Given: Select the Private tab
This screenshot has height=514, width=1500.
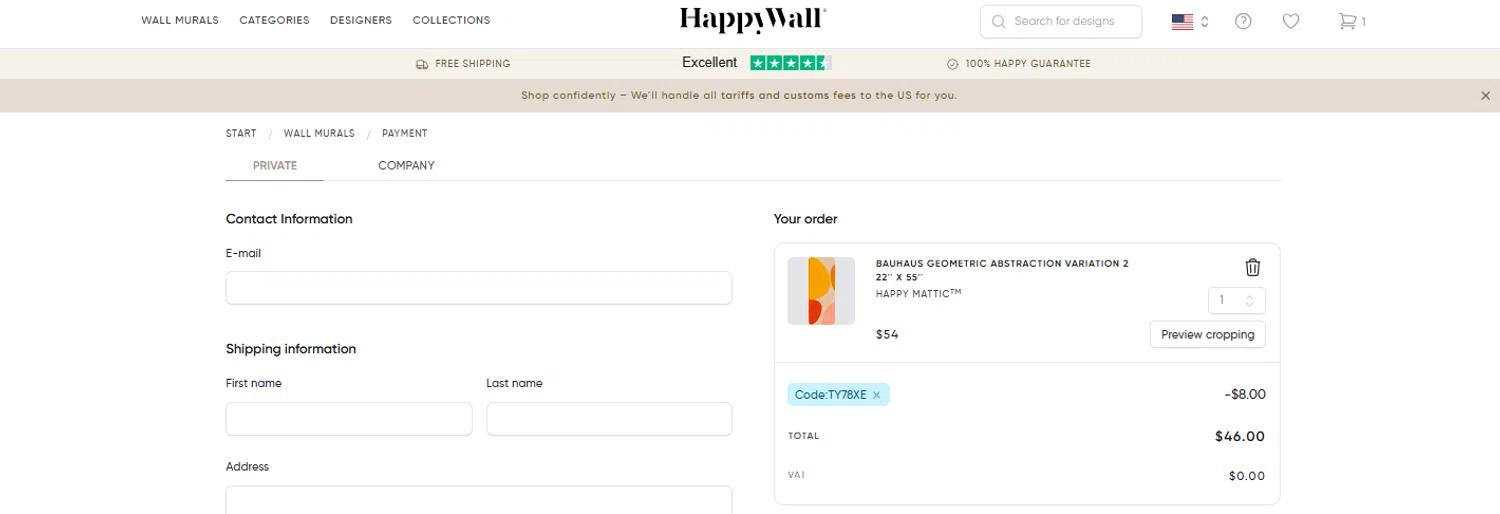Looking at the screenshot, I should coord(275,166).
